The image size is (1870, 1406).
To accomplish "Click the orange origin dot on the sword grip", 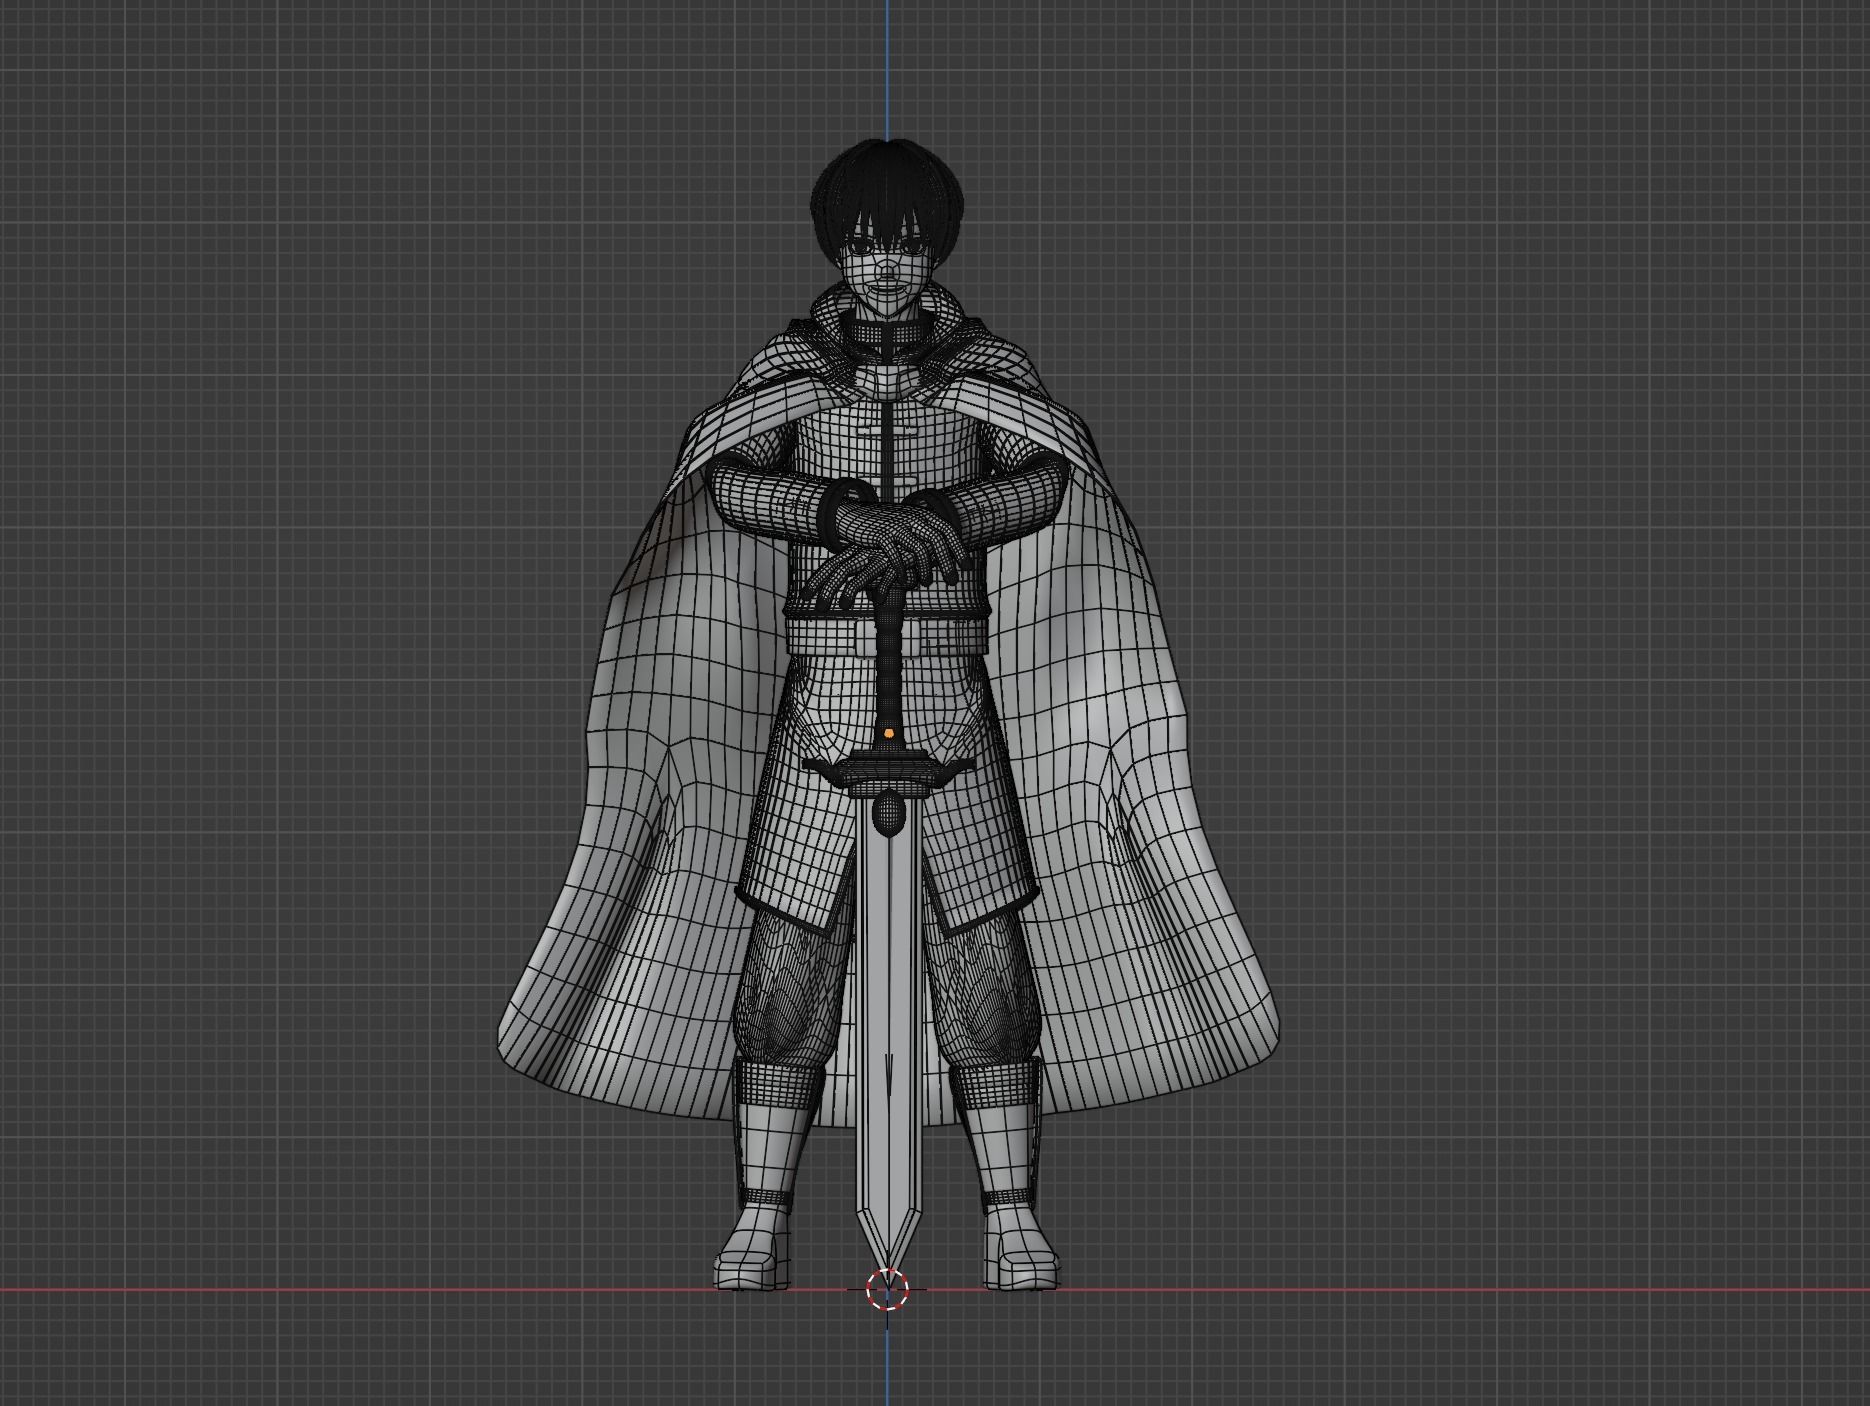I will point(889,733).
